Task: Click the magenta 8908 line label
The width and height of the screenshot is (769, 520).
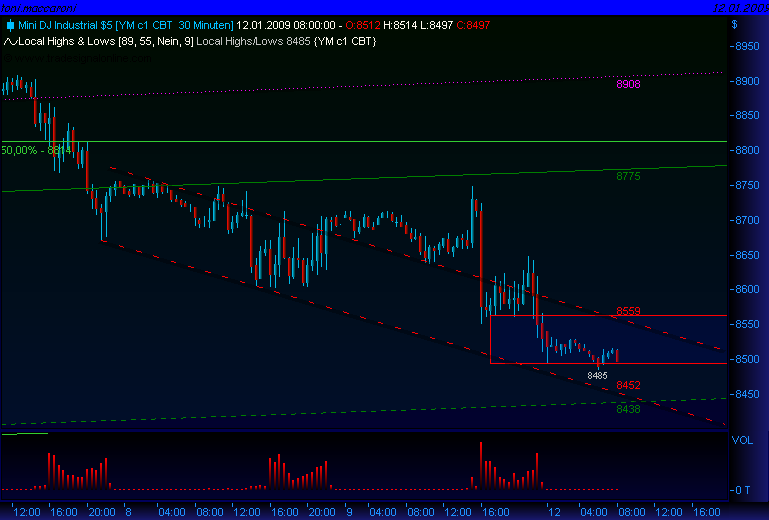Action: [628, 84]
